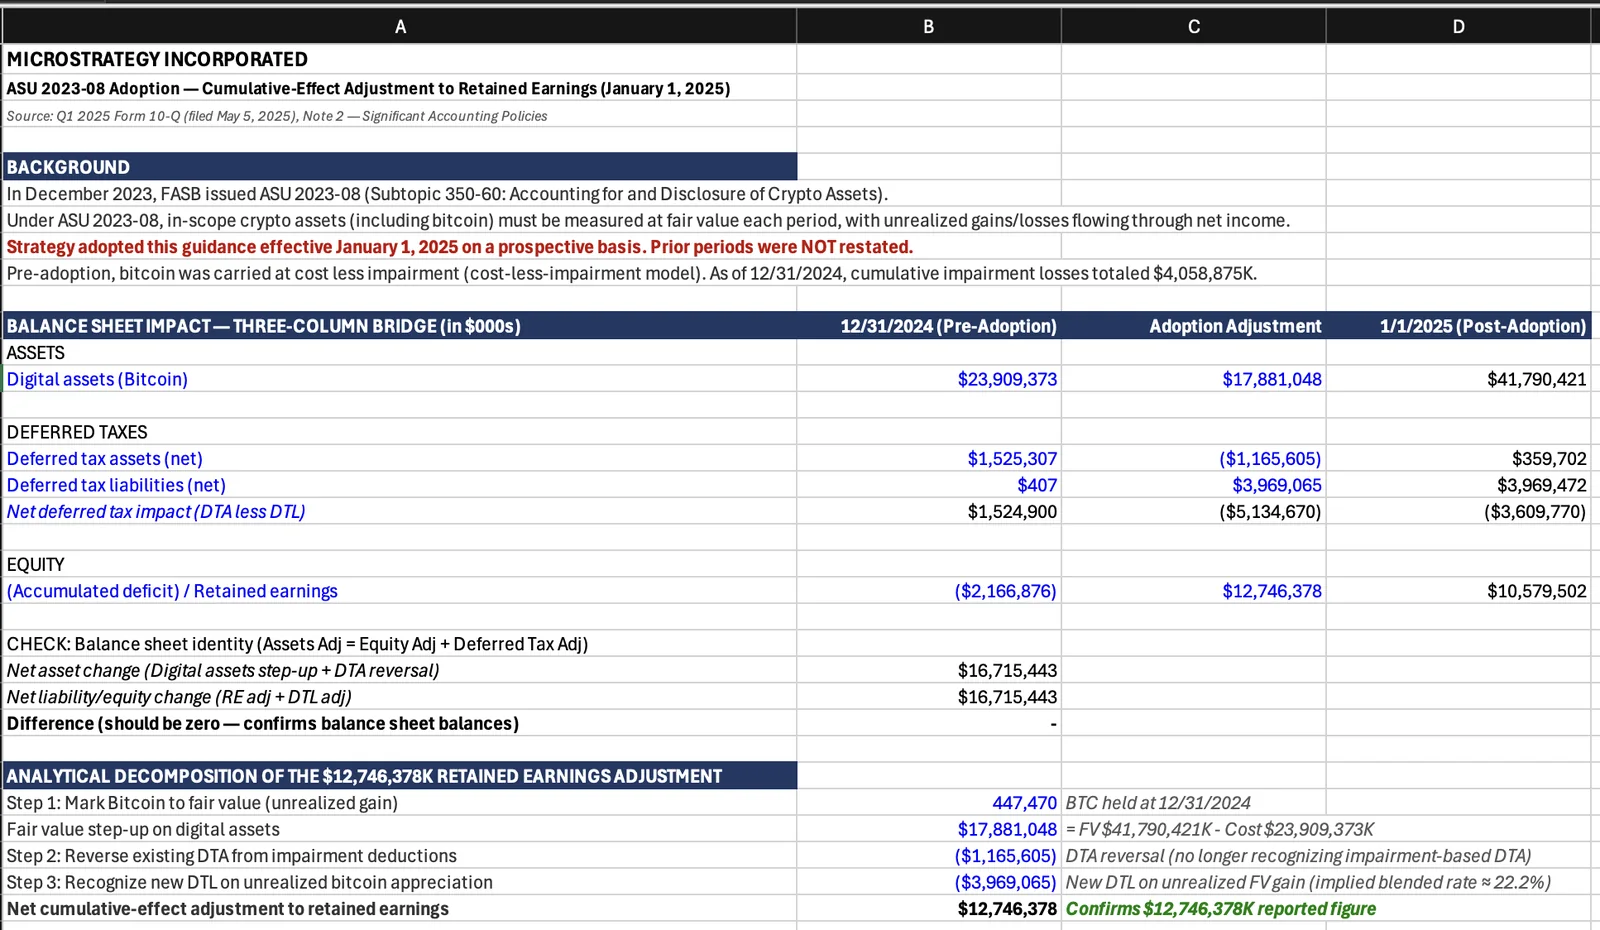The width and height of the screenshot is (1600, 930).
Task: Click the MICROSTRATEGY INCORPORATED title cell
Action: (400, 59)
